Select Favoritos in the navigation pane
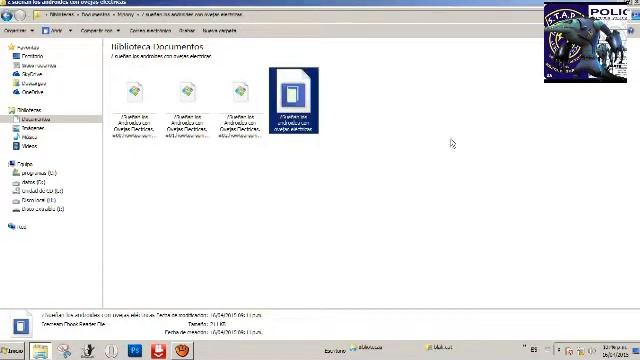640x360 pixels. click(24, 47)
